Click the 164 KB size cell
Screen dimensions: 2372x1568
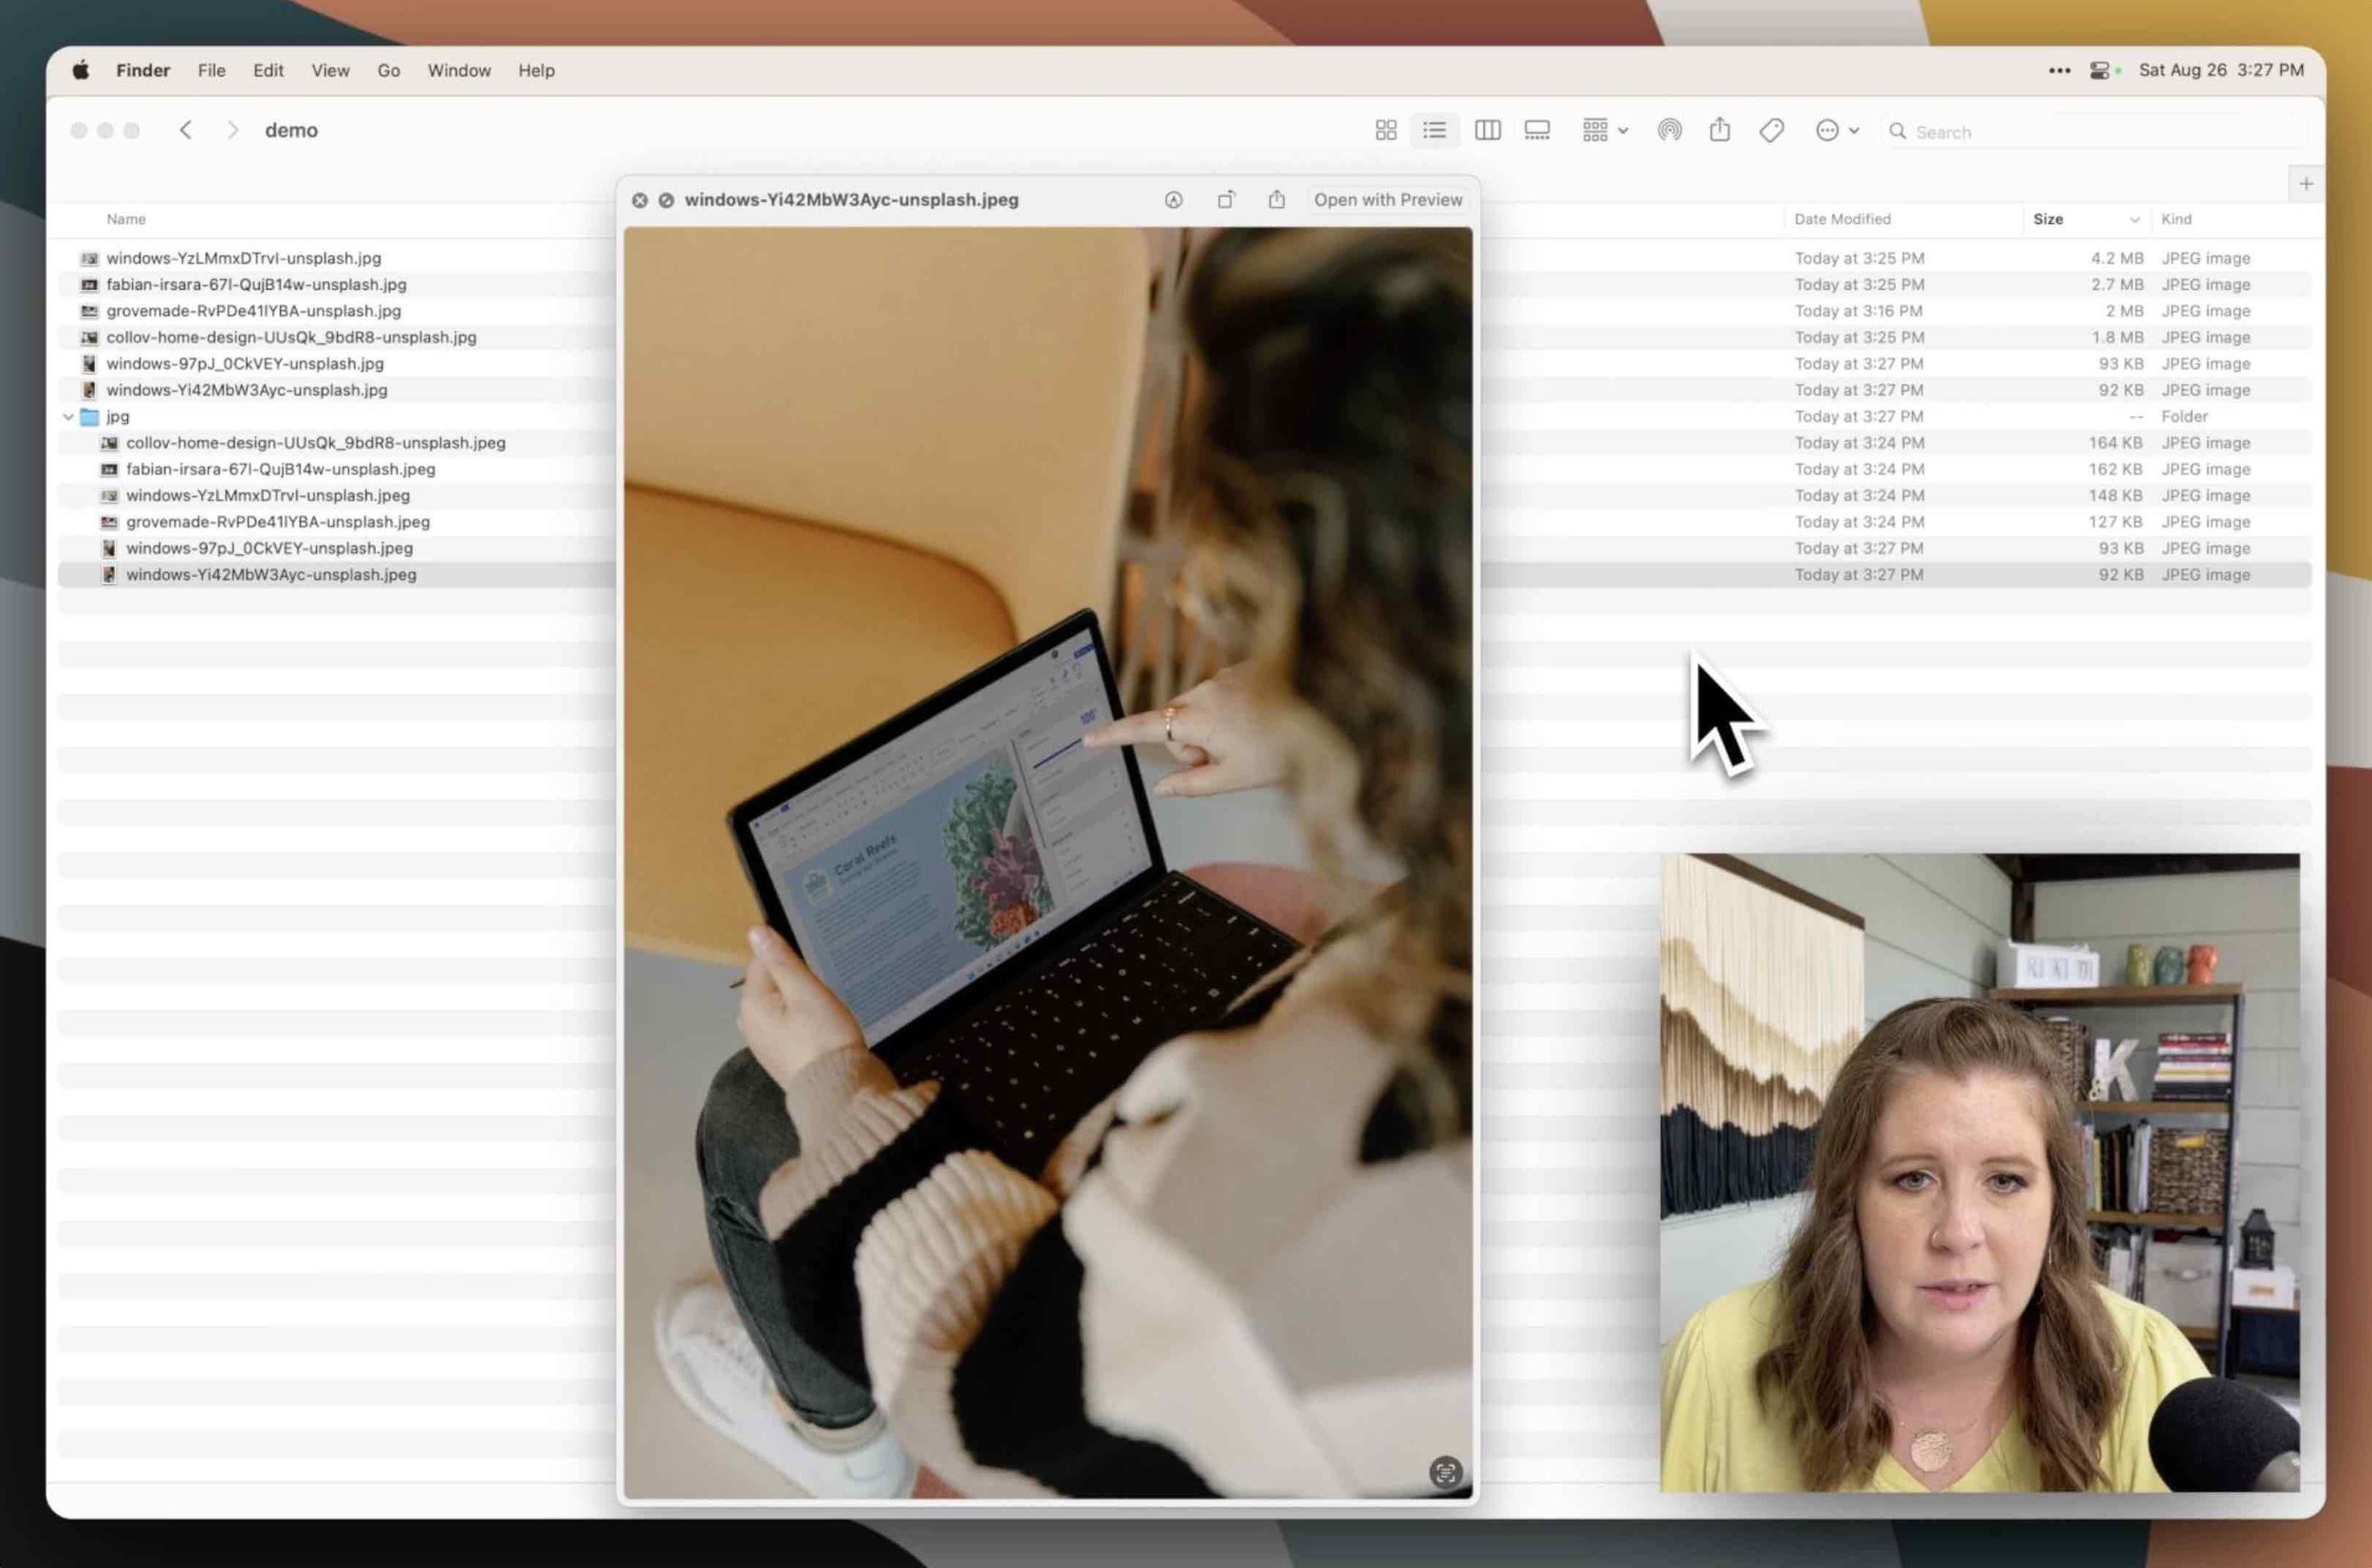(2115, 442)
